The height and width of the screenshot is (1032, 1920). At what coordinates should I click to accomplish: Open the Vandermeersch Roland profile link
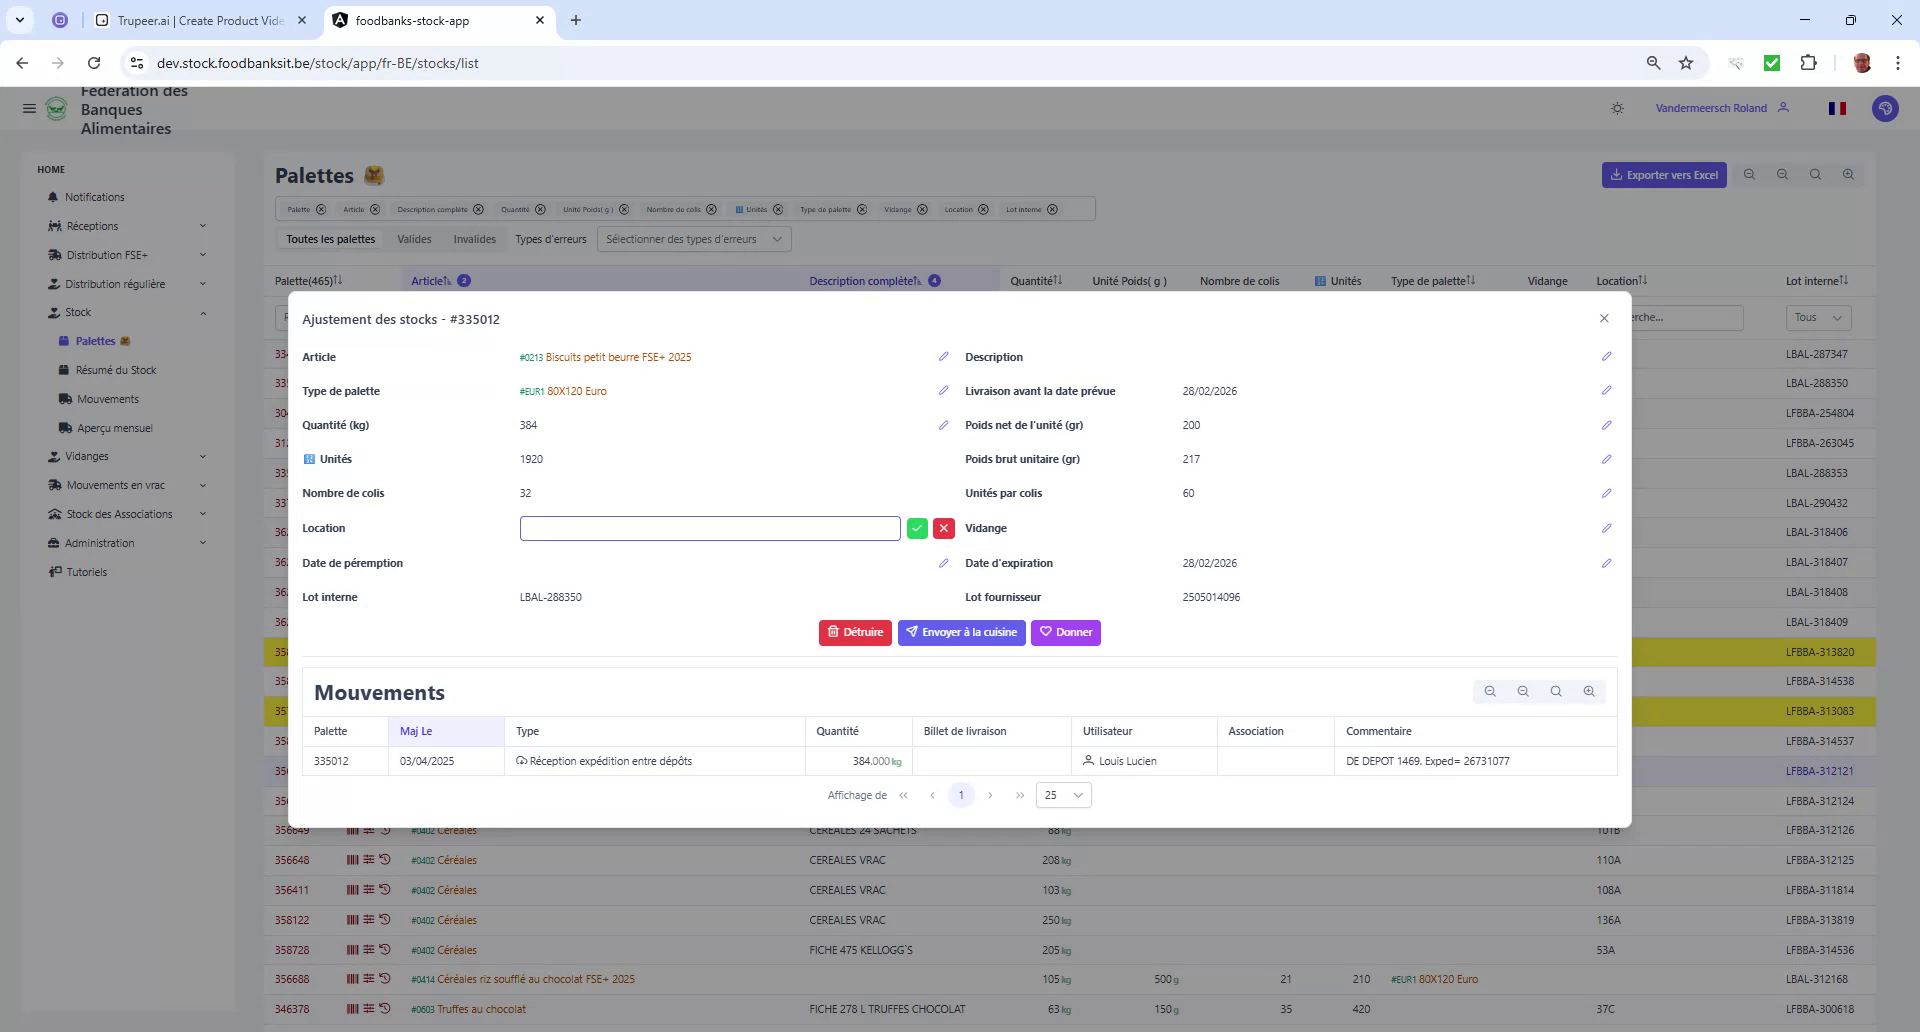pos(1714,108)
